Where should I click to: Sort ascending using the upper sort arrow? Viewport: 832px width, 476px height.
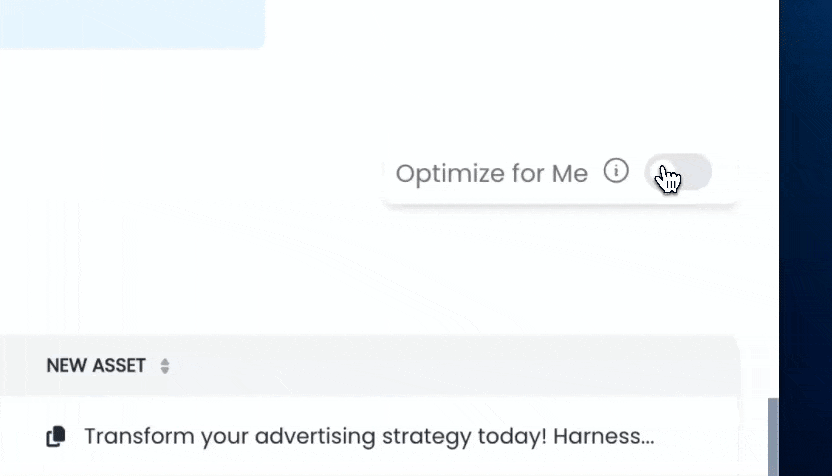[x=165, y=361]
